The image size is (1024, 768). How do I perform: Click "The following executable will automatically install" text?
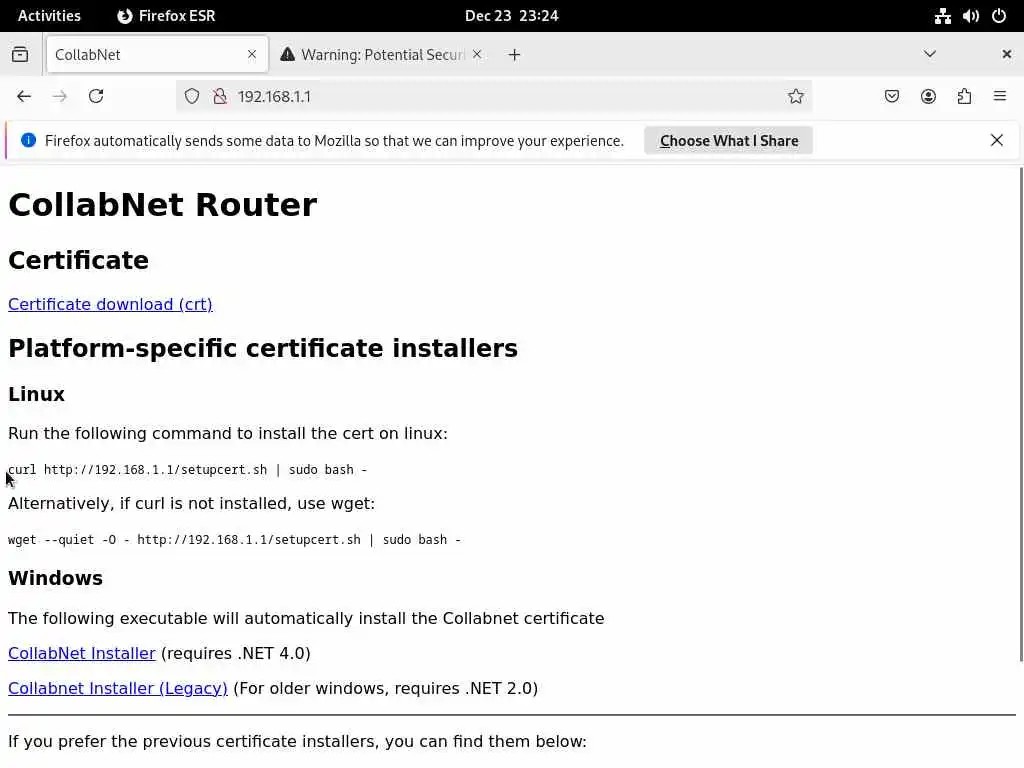[306, 618]
